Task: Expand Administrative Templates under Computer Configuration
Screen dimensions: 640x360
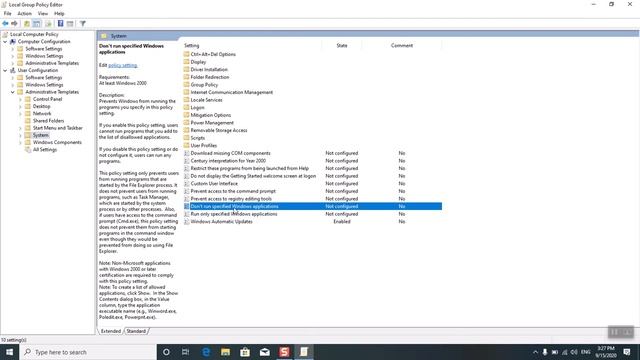Action: 13,63
